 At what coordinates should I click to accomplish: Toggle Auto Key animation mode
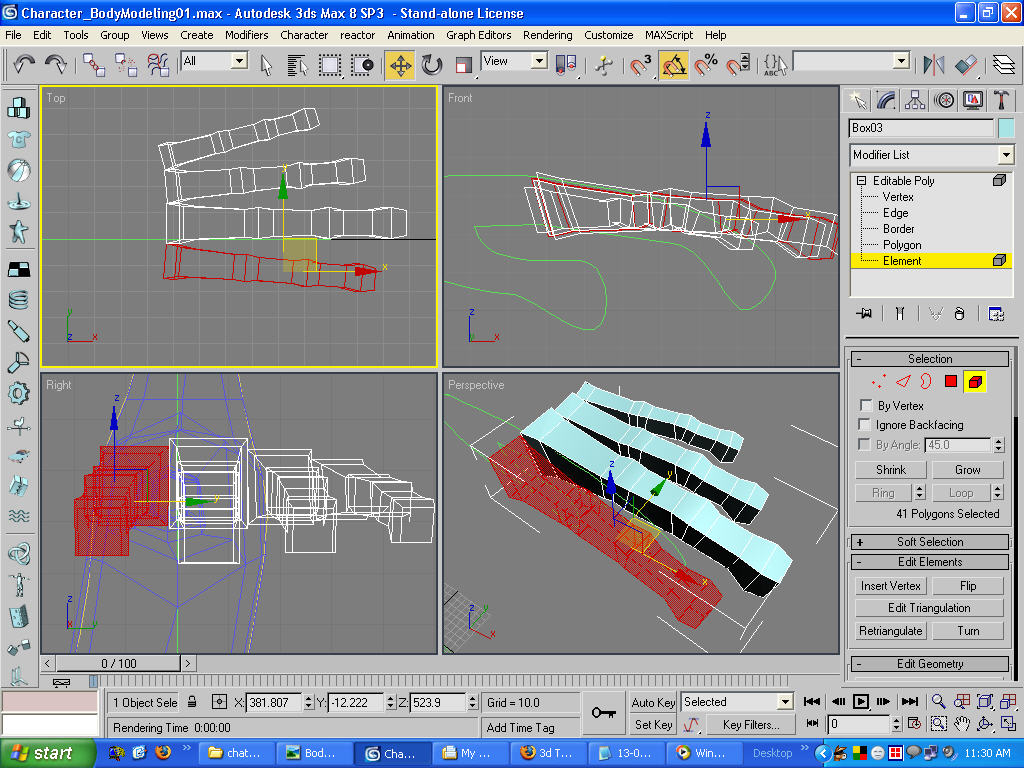(x=652, y=702)
